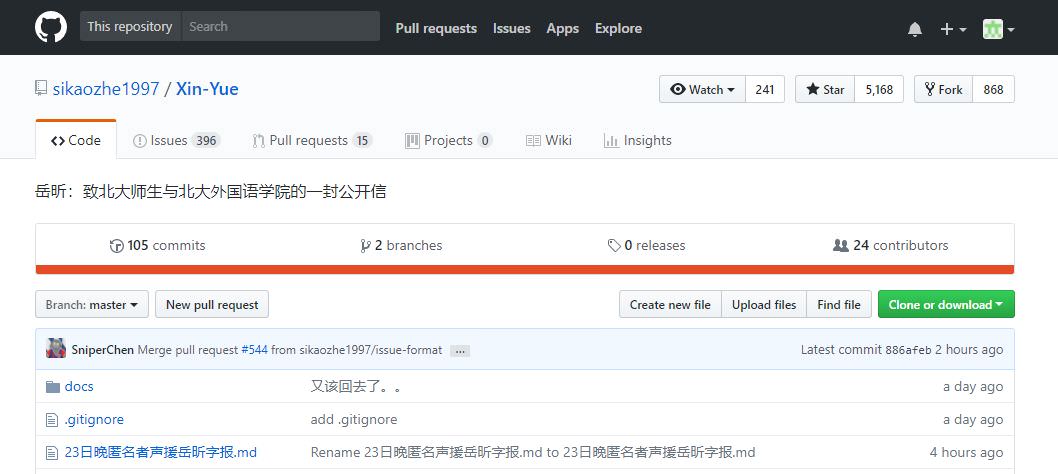Click the language color bar

pyautogui.click(x=525, y=270)
